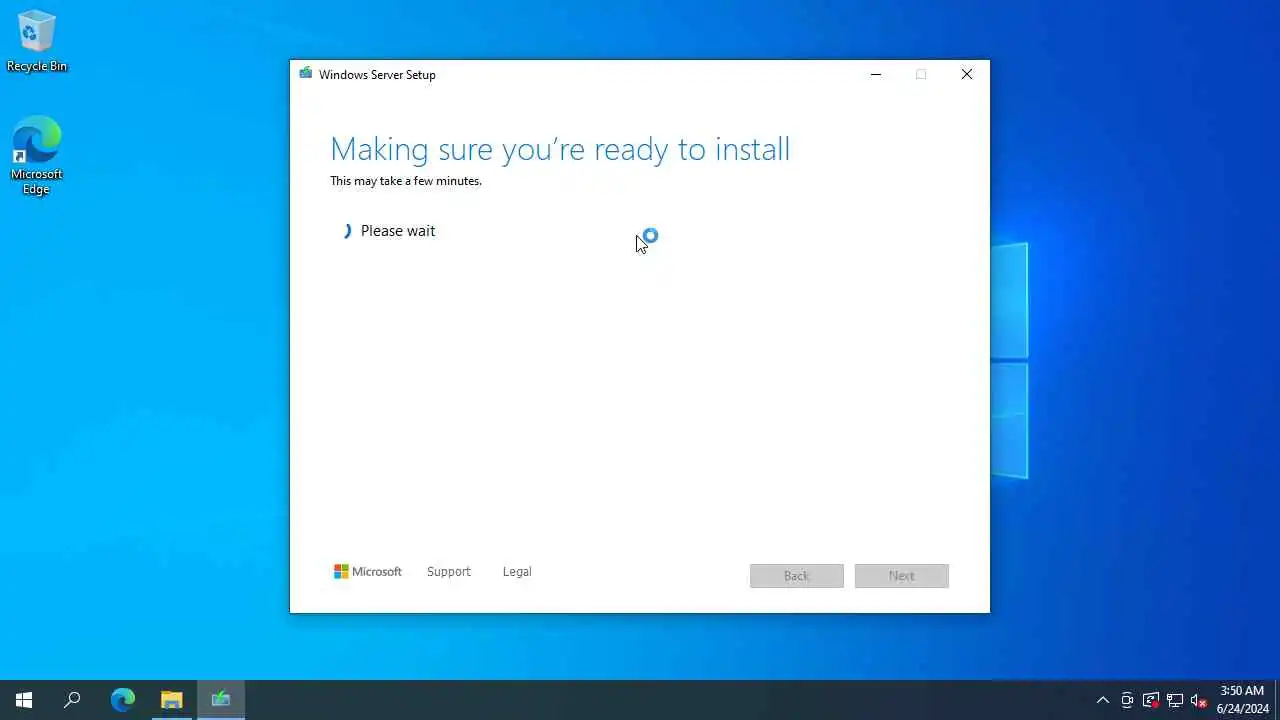Click the 'Please wait' status text

pyautogui.click(x=398, y=231)
